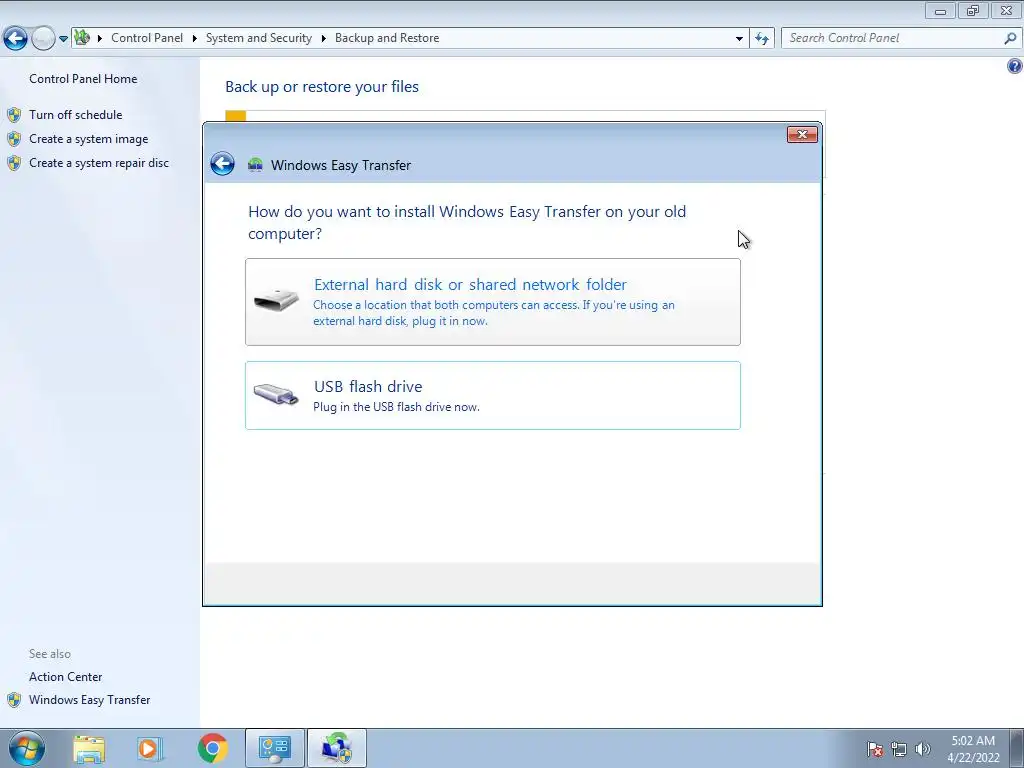Image resolution: width=1024 pixels, height=768 pixels.
Task: Open the Windows Start menu
Action: (x=27, y=748)
